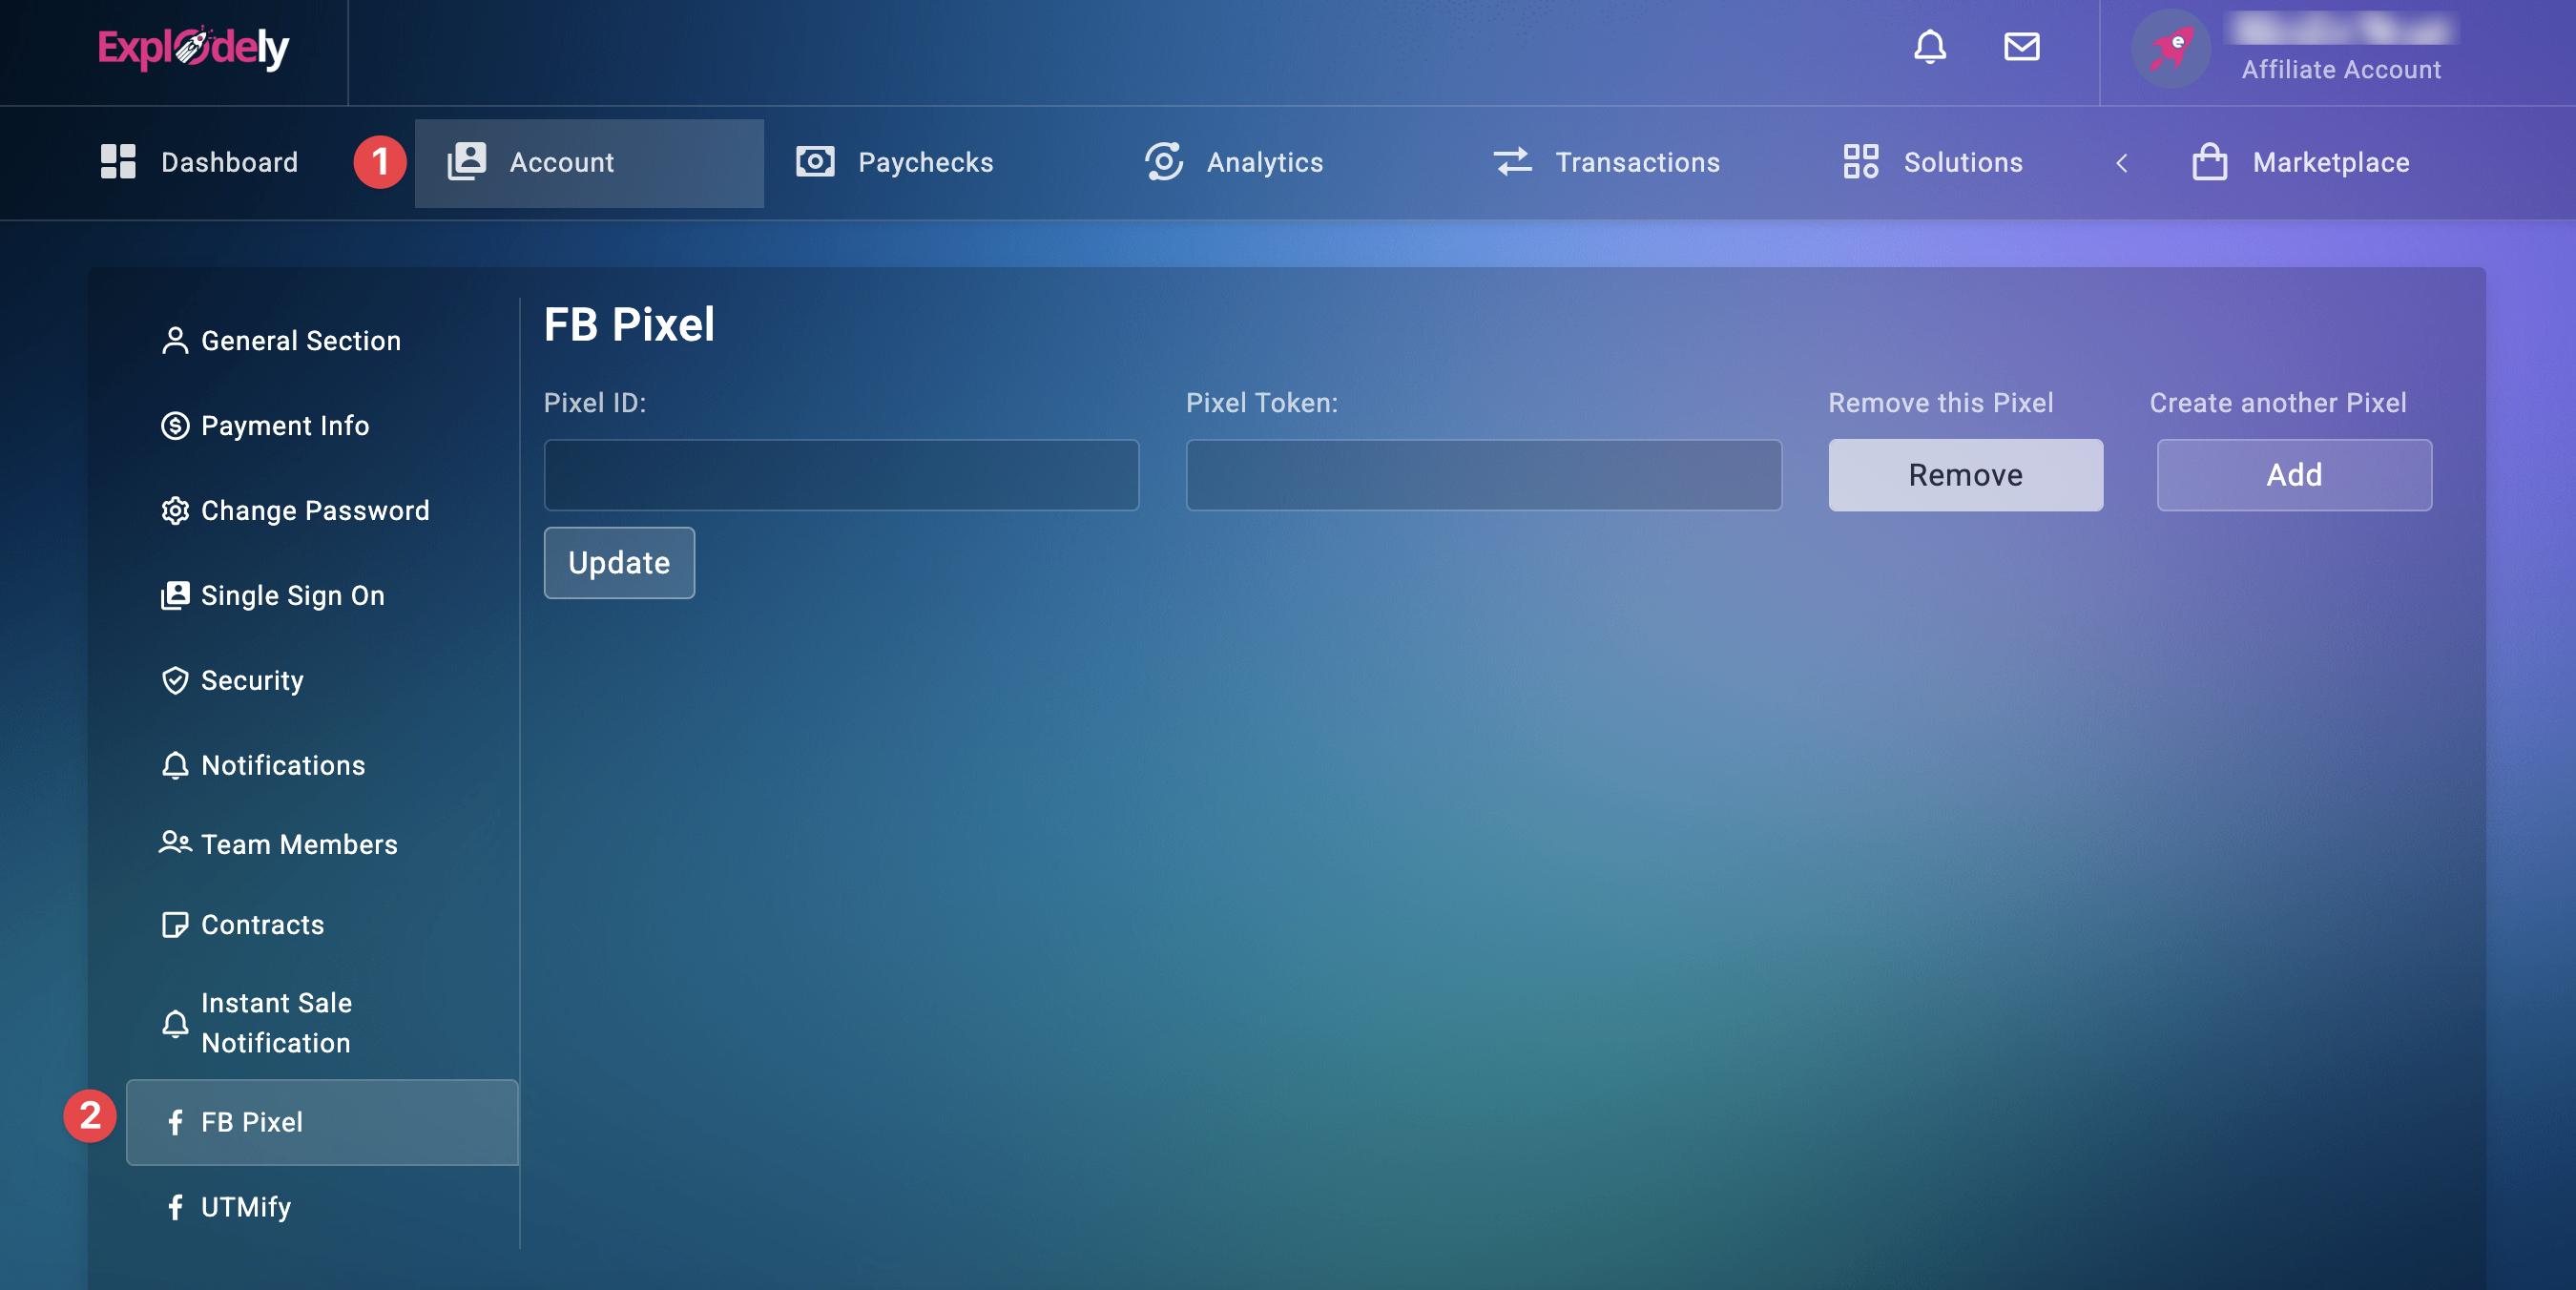Viewport: 2576px width, 1290px height.
Task: Click the Change Password gear icon
Action: pyautogui.click(x=175, y=510)
